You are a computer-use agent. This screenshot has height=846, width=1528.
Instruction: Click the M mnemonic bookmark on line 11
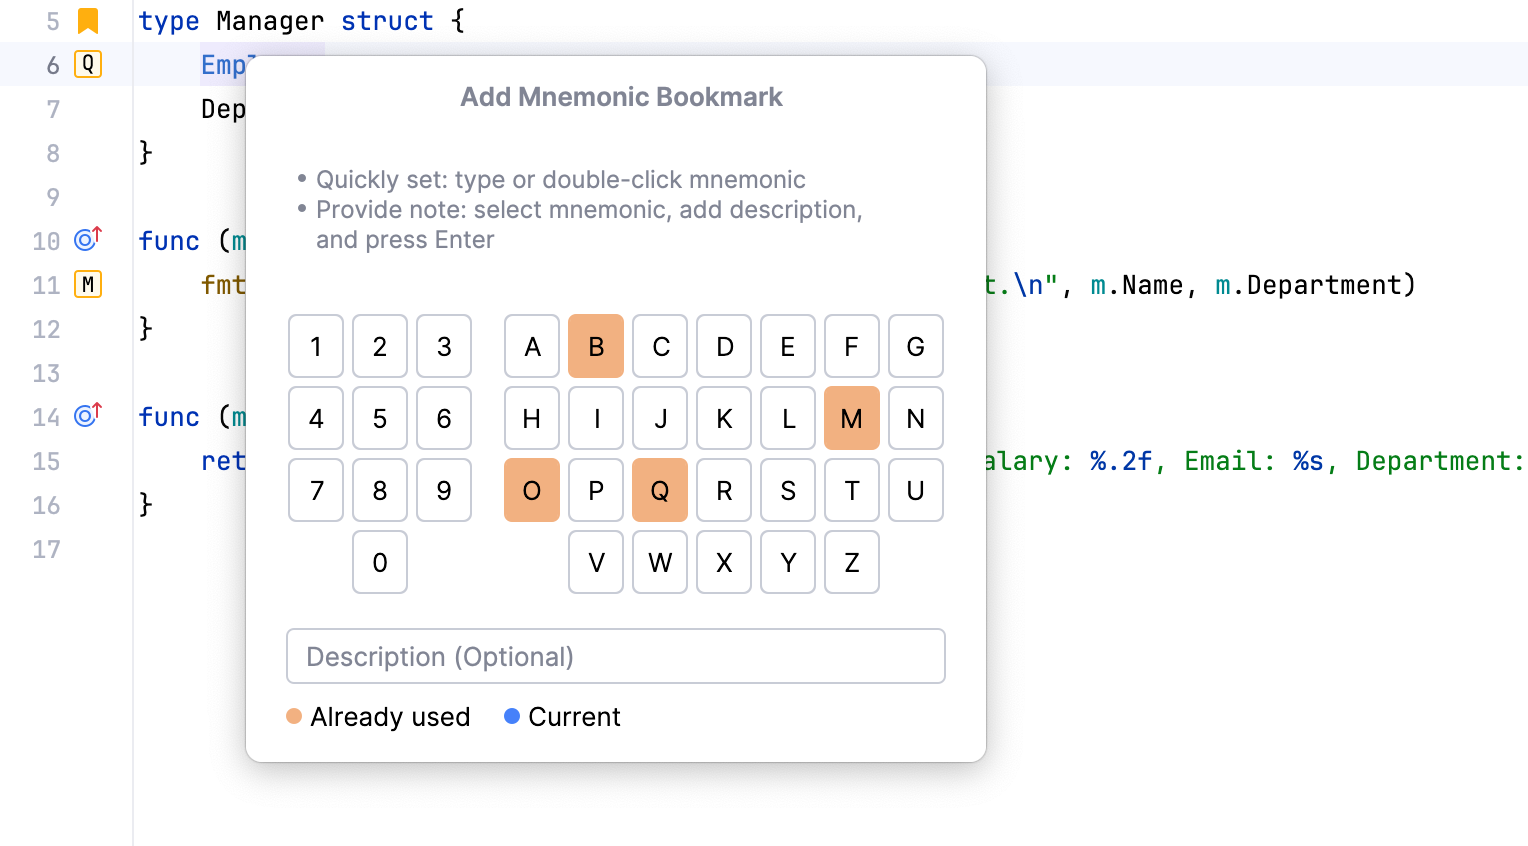(87, 284)
